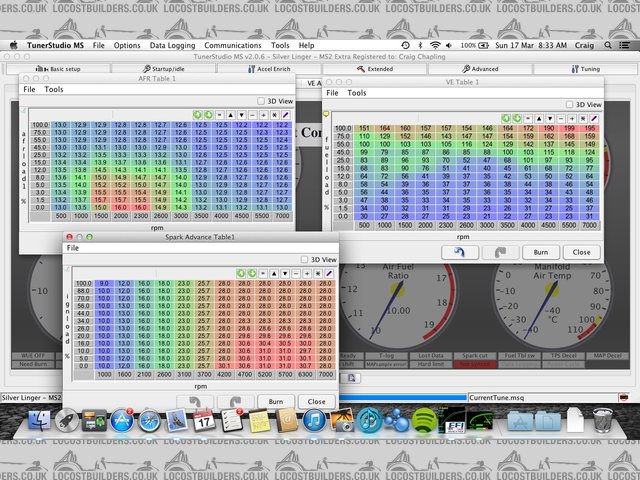The height and width of the screenshot is (480, 640).
Task: Click the black up-arrow icon in AFR Table 1
Action: point(231,115)
